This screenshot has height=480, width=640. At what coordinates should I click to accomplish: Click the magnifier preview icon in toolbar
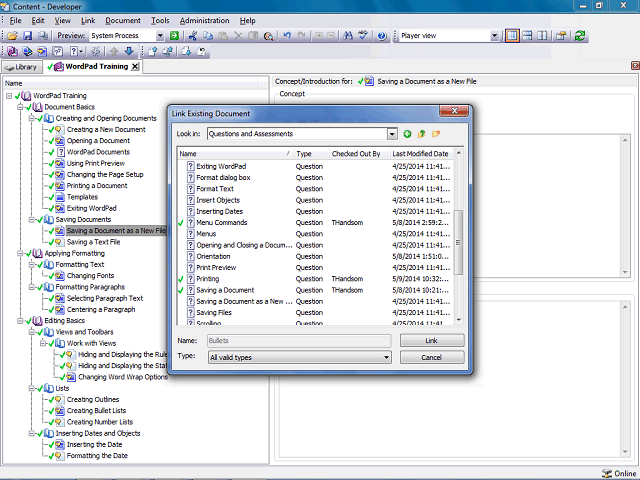click(x=268, y=36)
